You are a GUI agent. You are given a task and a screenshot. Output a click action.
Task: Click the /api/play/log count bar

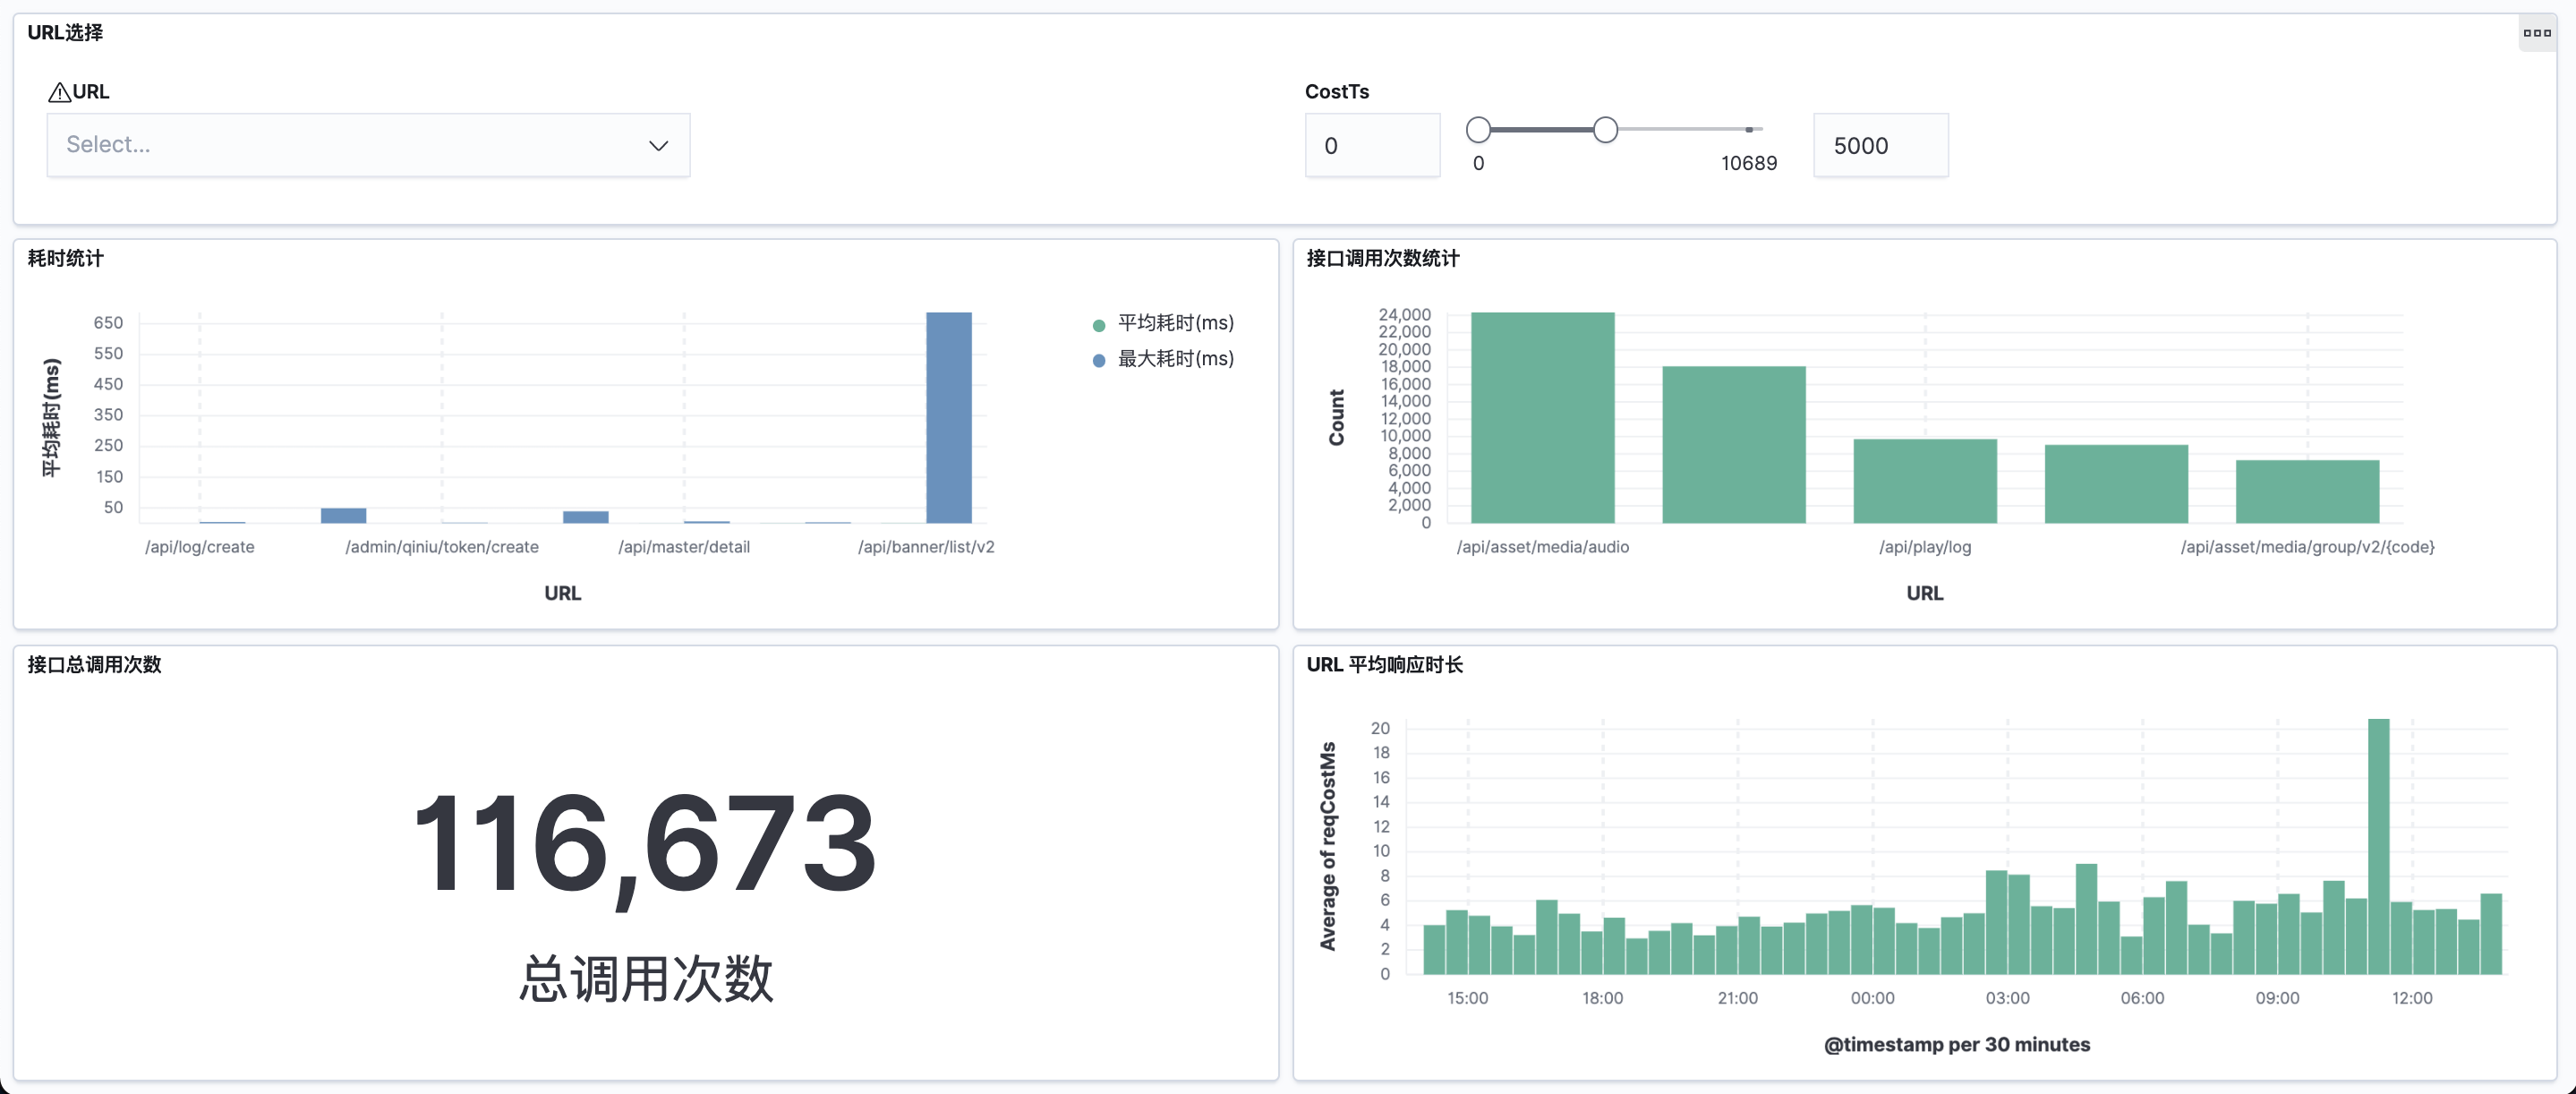pyautogui.click(x=1924, y=481)
